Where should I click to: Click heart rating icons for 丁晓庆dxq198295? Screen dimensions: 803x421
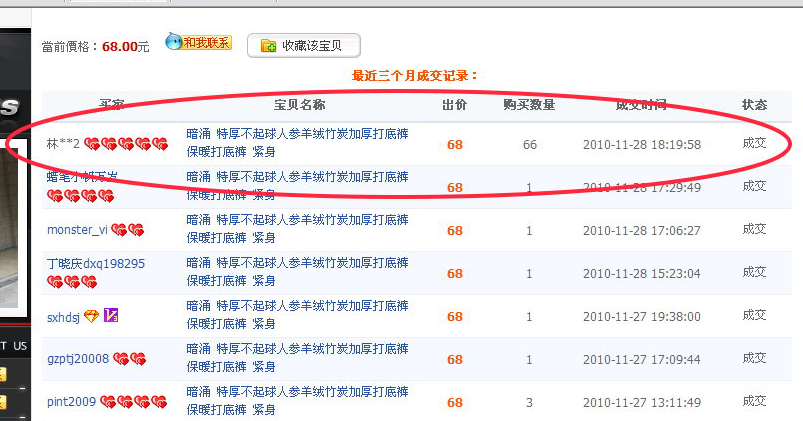(x=72, y=282)
